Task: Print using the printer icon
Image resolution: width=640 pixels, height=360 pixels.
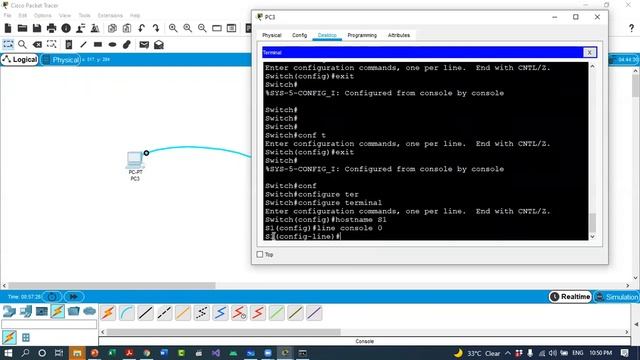Action: tap(51, 28)
